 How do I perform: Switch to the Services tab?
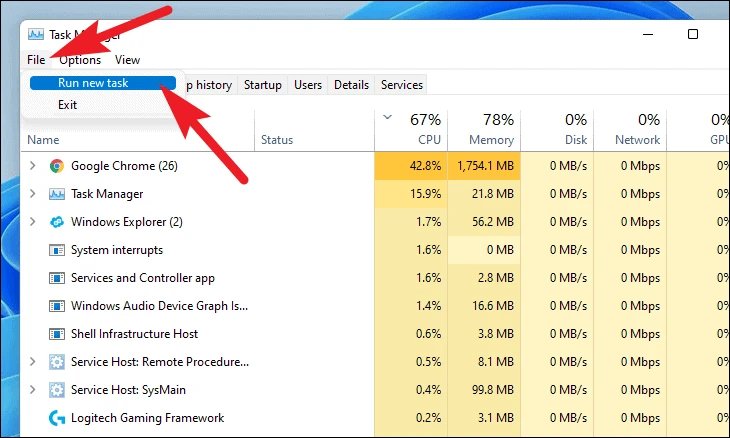coord(402,85)
